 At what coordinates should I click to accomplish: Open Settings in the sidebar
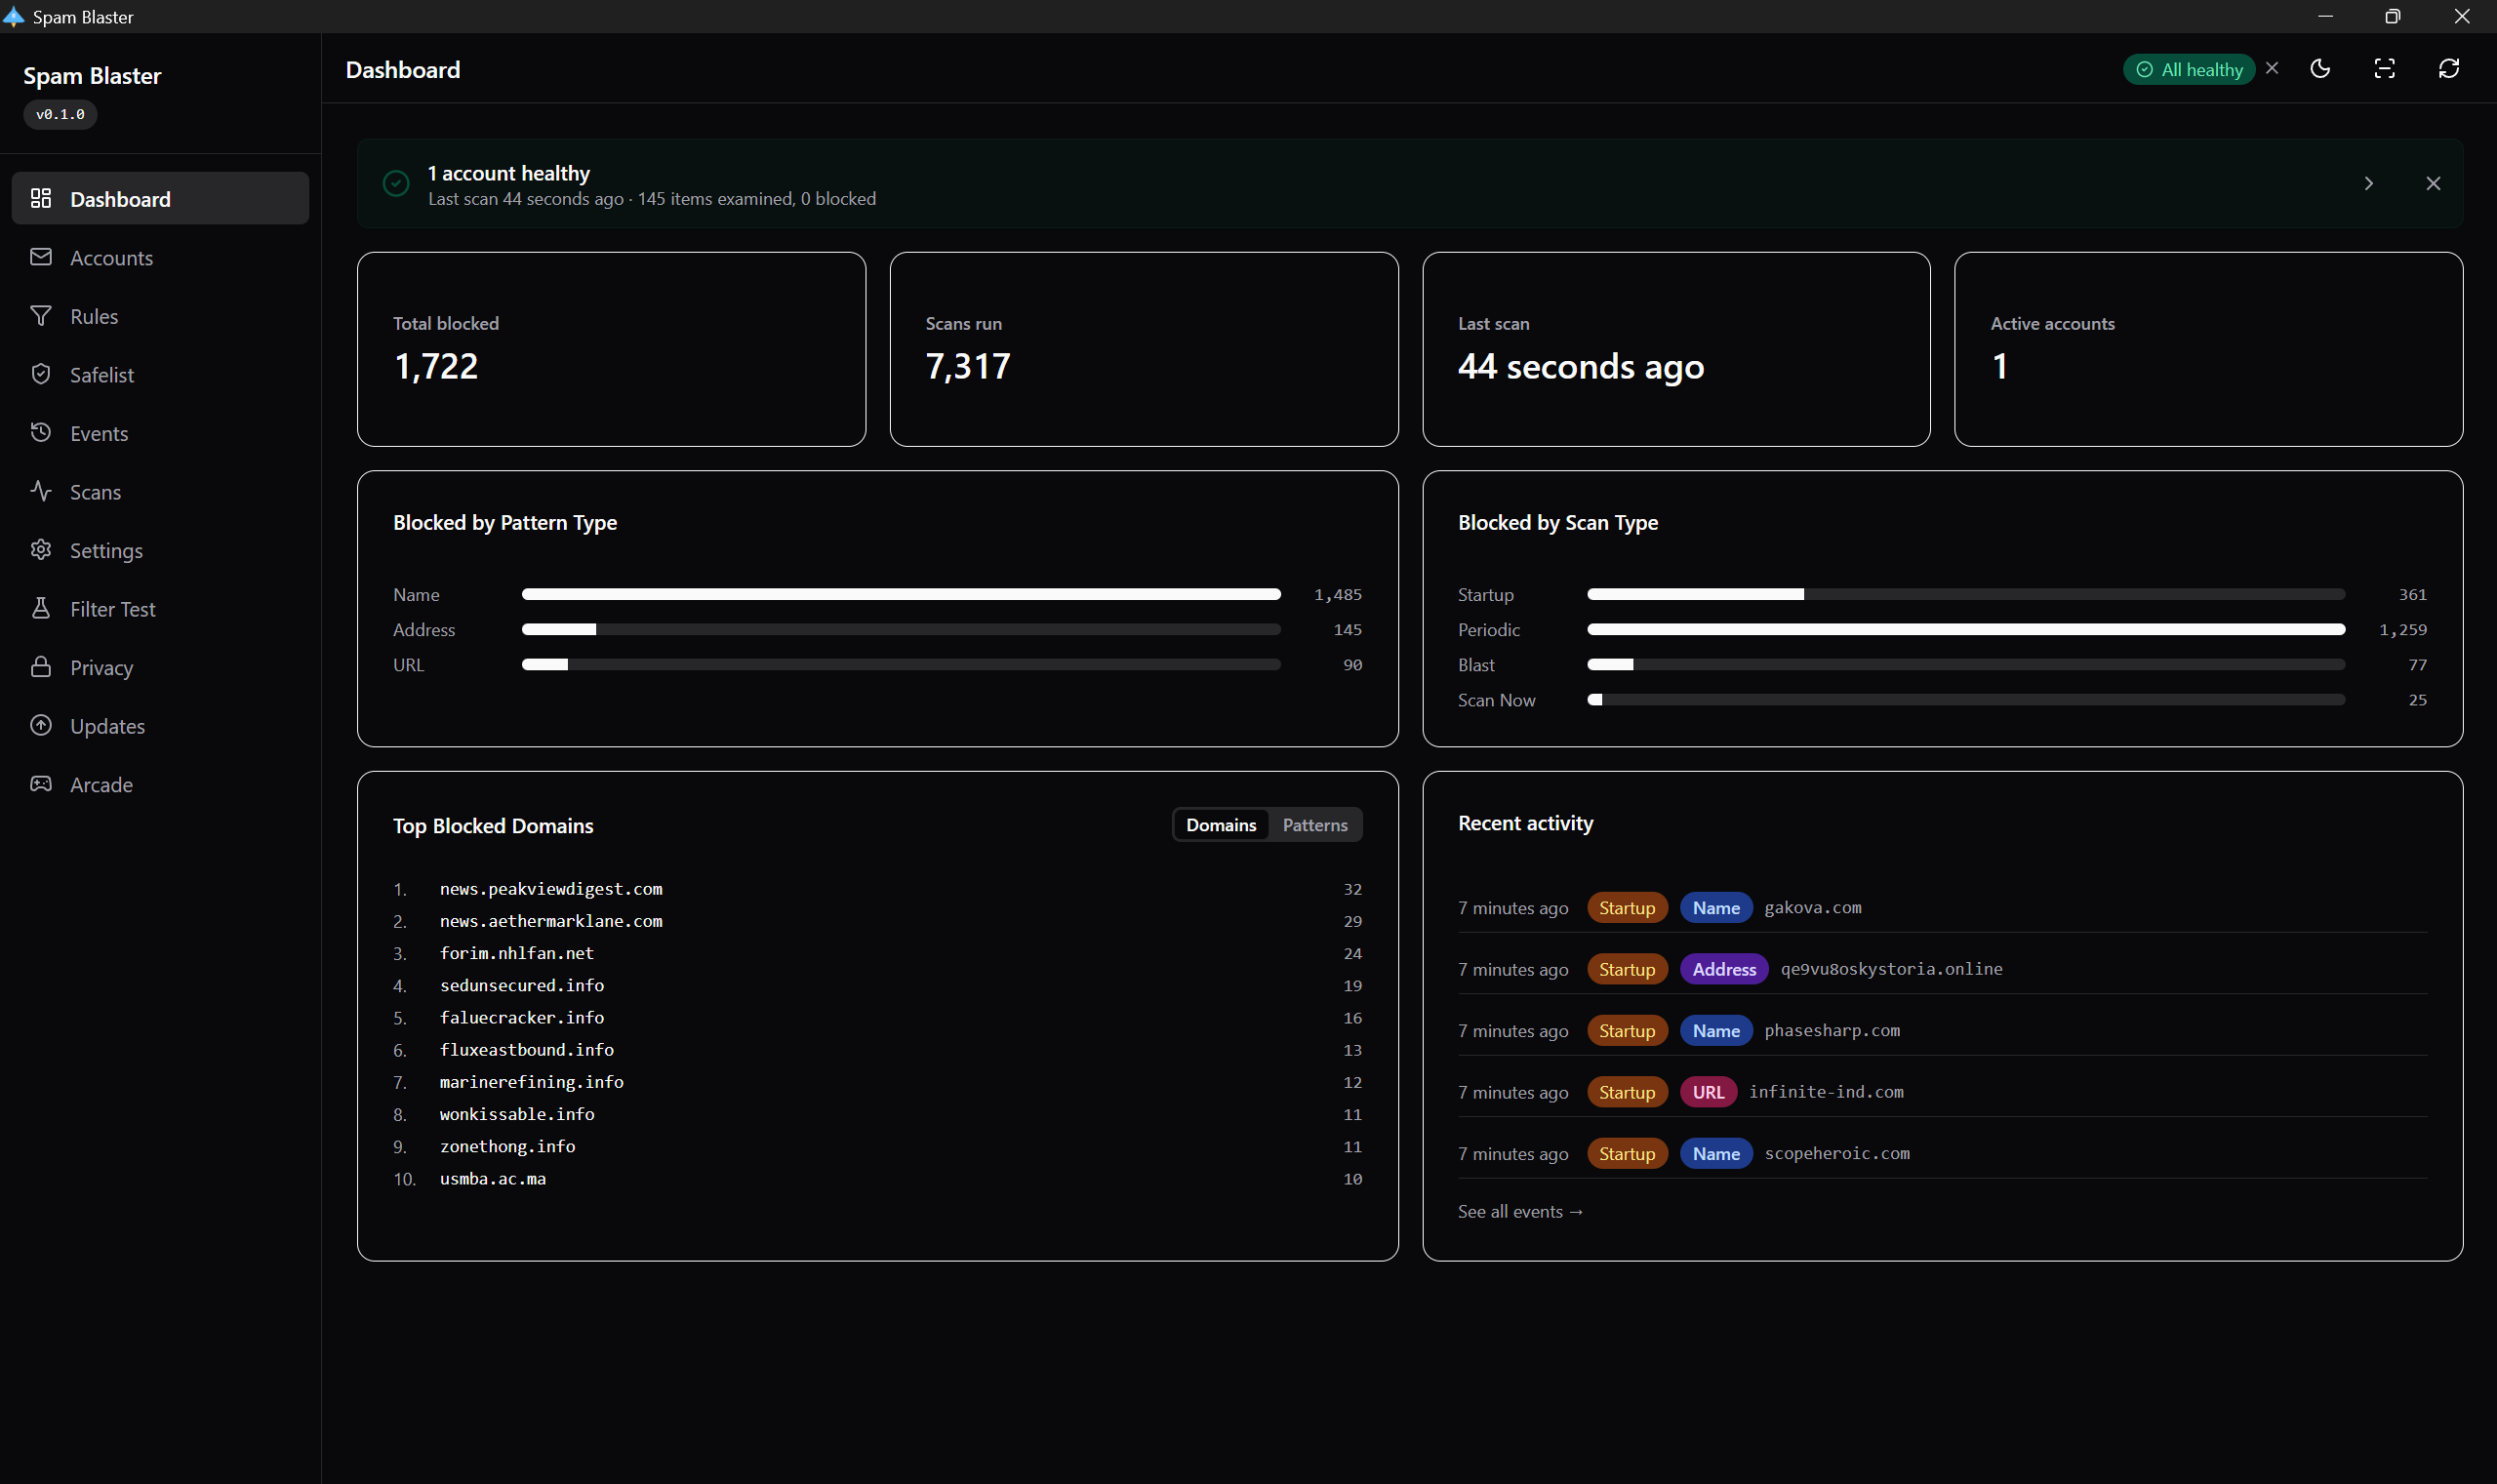click(x=160, y=549)
